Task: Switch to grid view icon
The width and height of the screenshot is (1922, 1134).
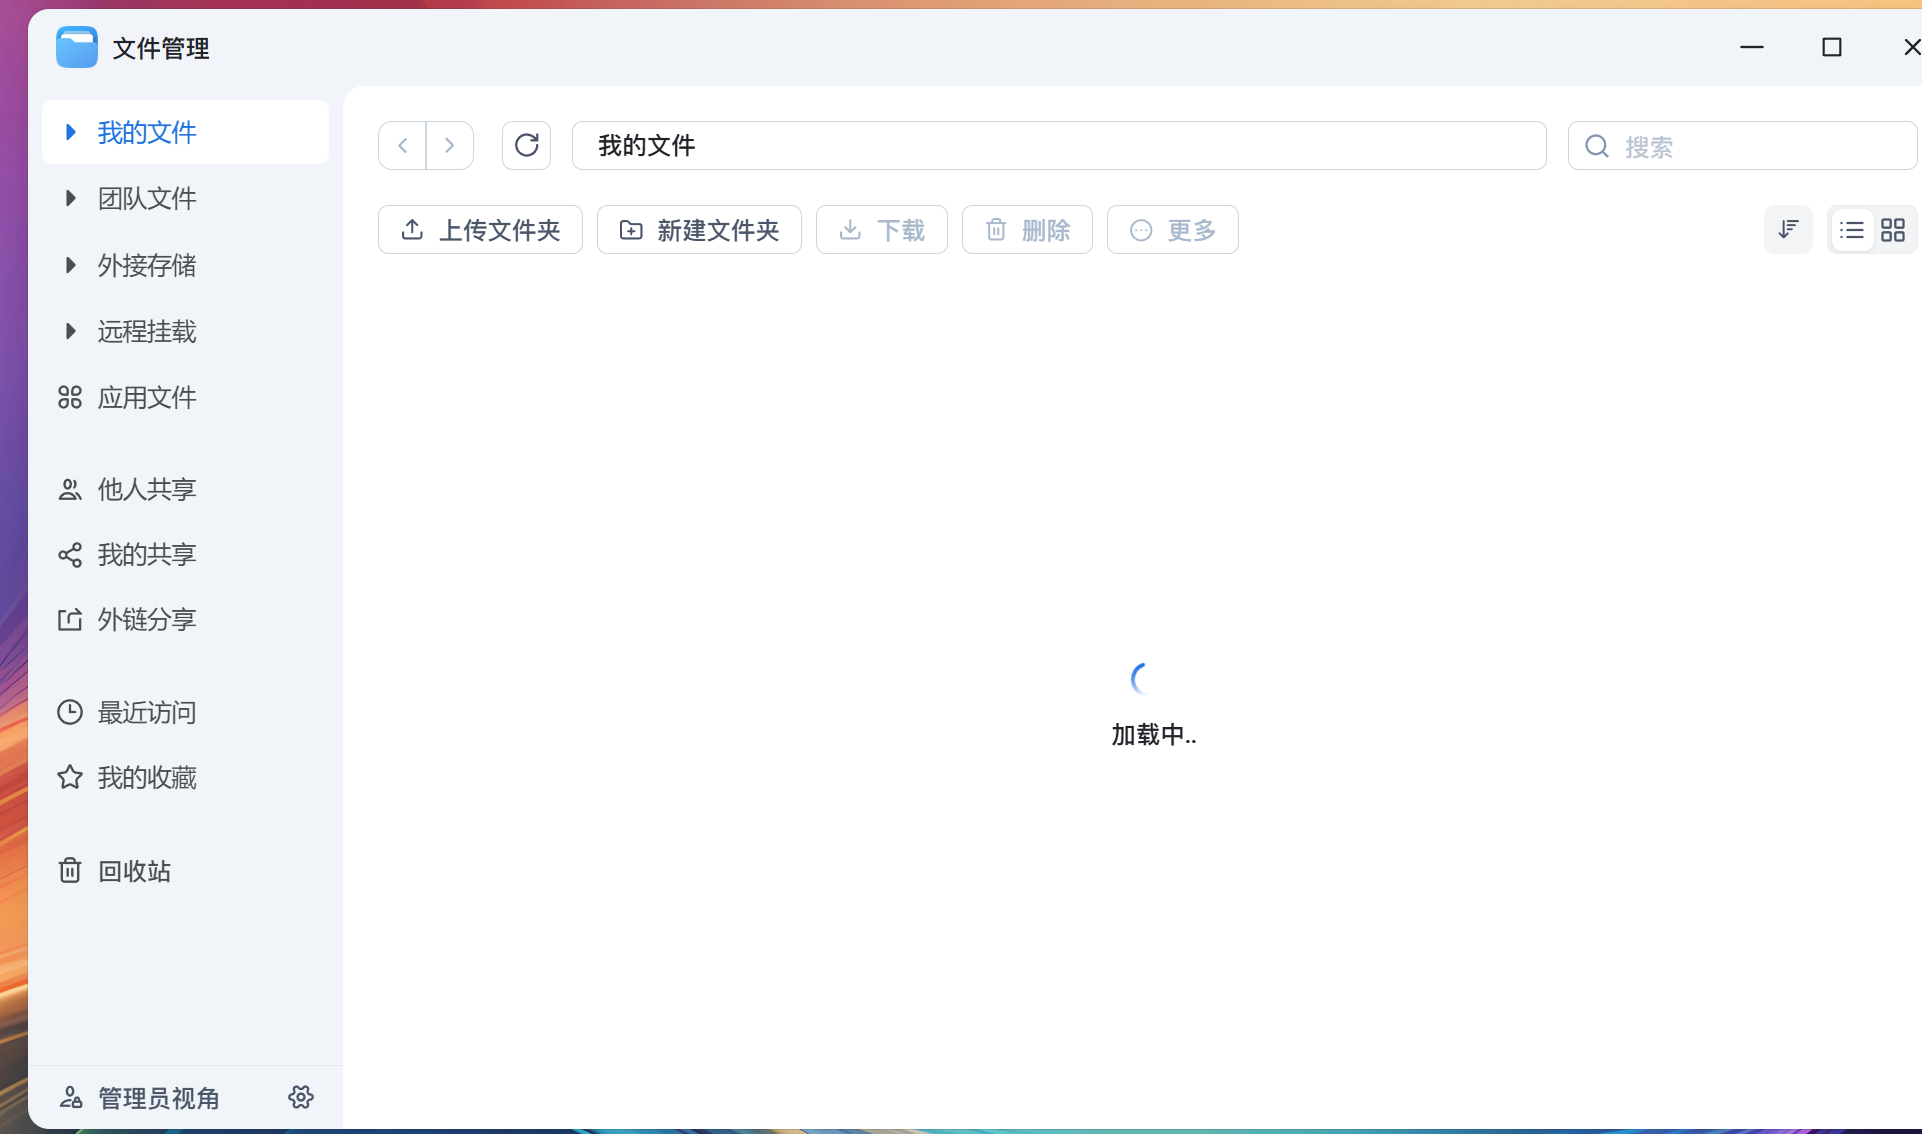Action: [x=1893, y=230]
